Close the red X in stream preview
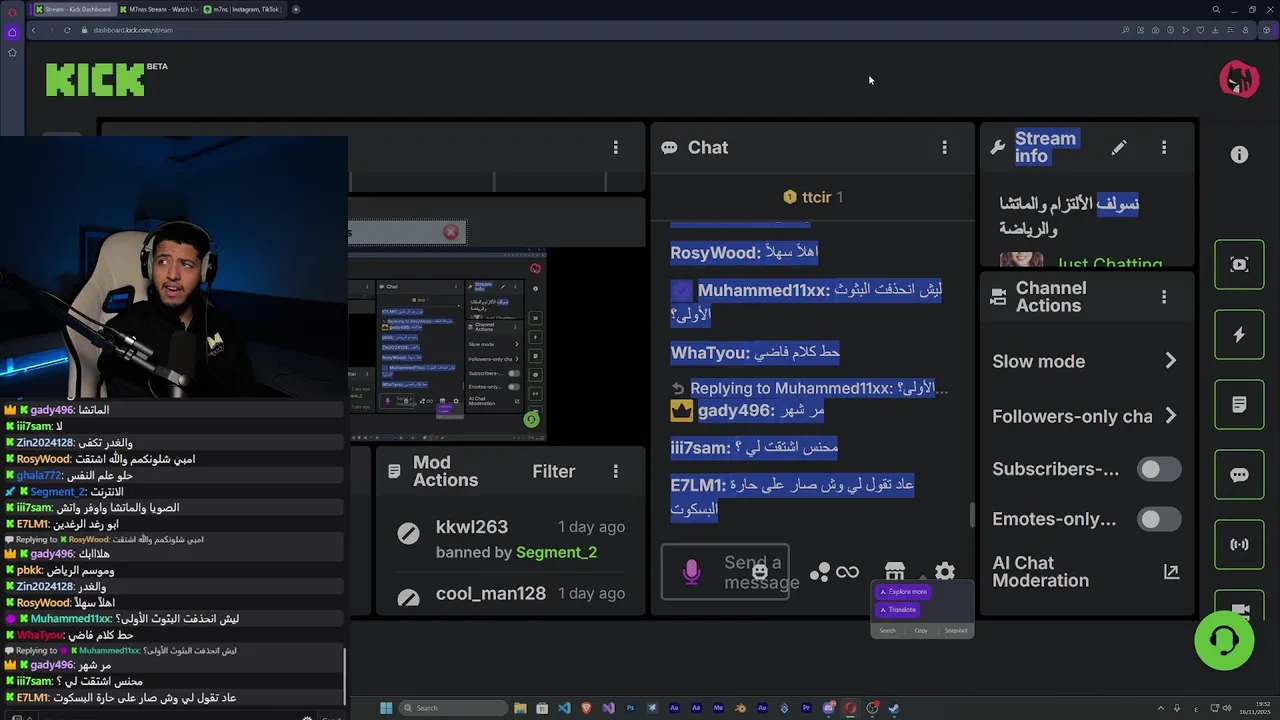 (451, 232)
